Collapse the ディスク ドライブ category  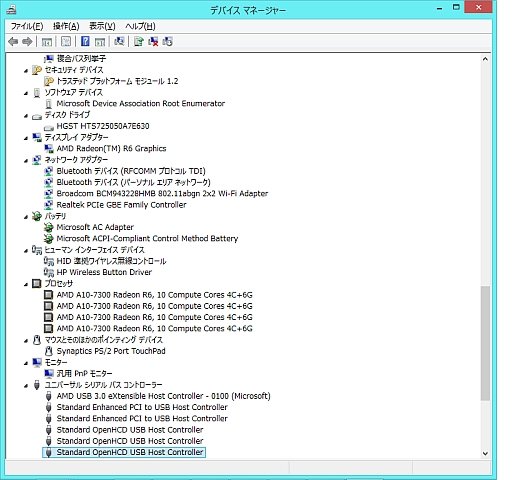click(26, 116)
